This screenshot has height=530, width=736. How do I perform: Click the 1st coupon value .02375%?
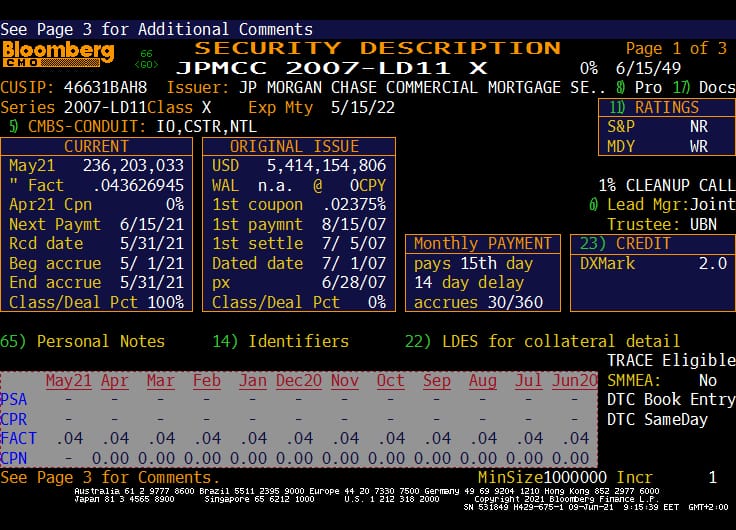354,205
